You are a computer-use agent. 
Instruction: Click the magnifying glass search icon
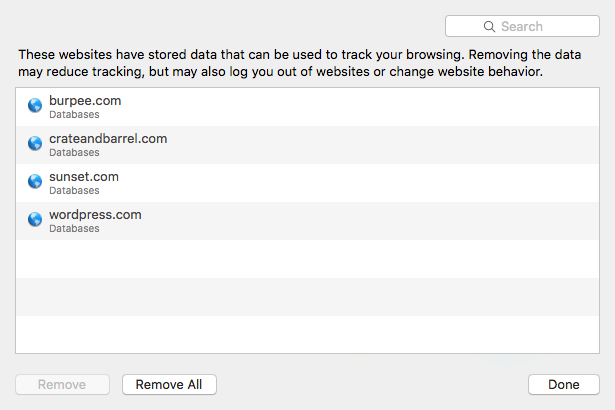click(x=489, y=27)
